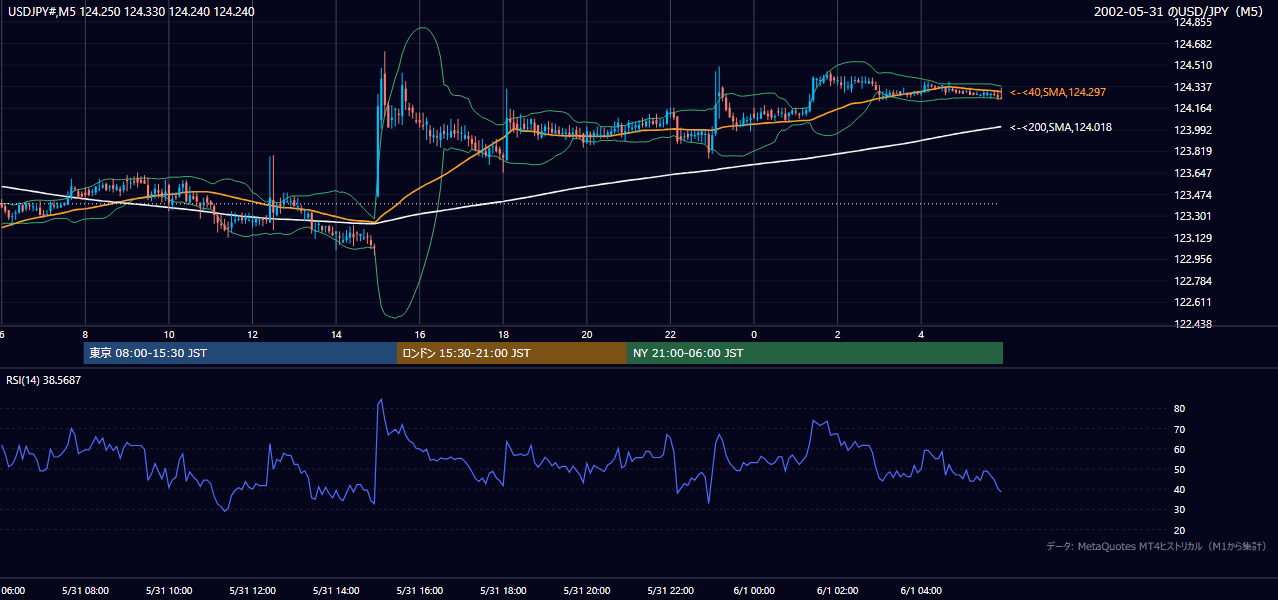Click the '2002-05-31 のUSD/JPY (M5)' heading
Screen dimensions: 1278x600
click(x=1180, y=11)
